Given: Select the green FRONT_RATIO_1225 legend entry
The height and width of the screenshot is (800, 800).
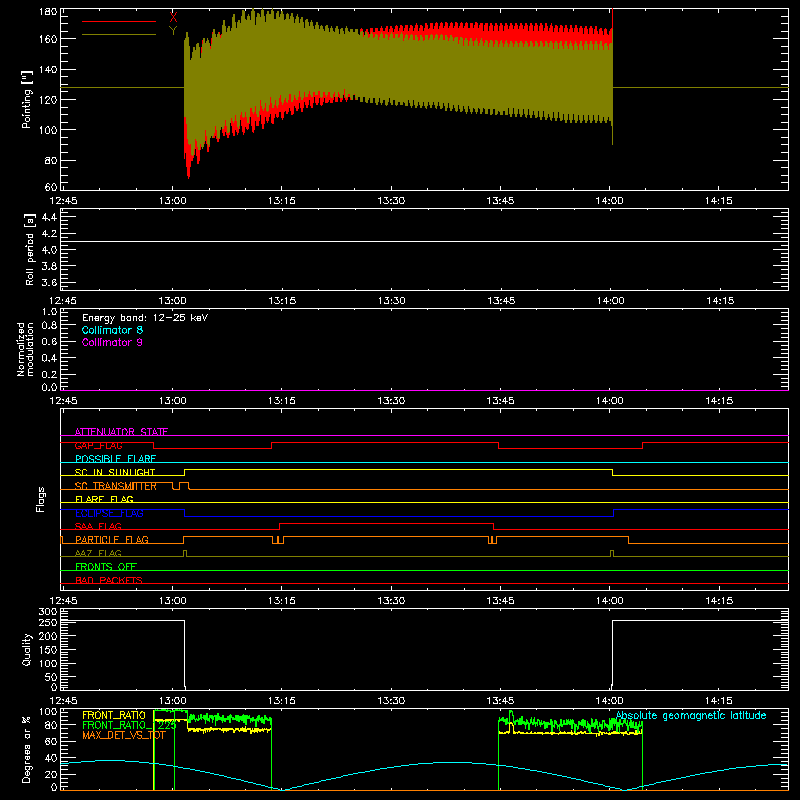Looking at the screenshot, I should (x=129, y=725).
